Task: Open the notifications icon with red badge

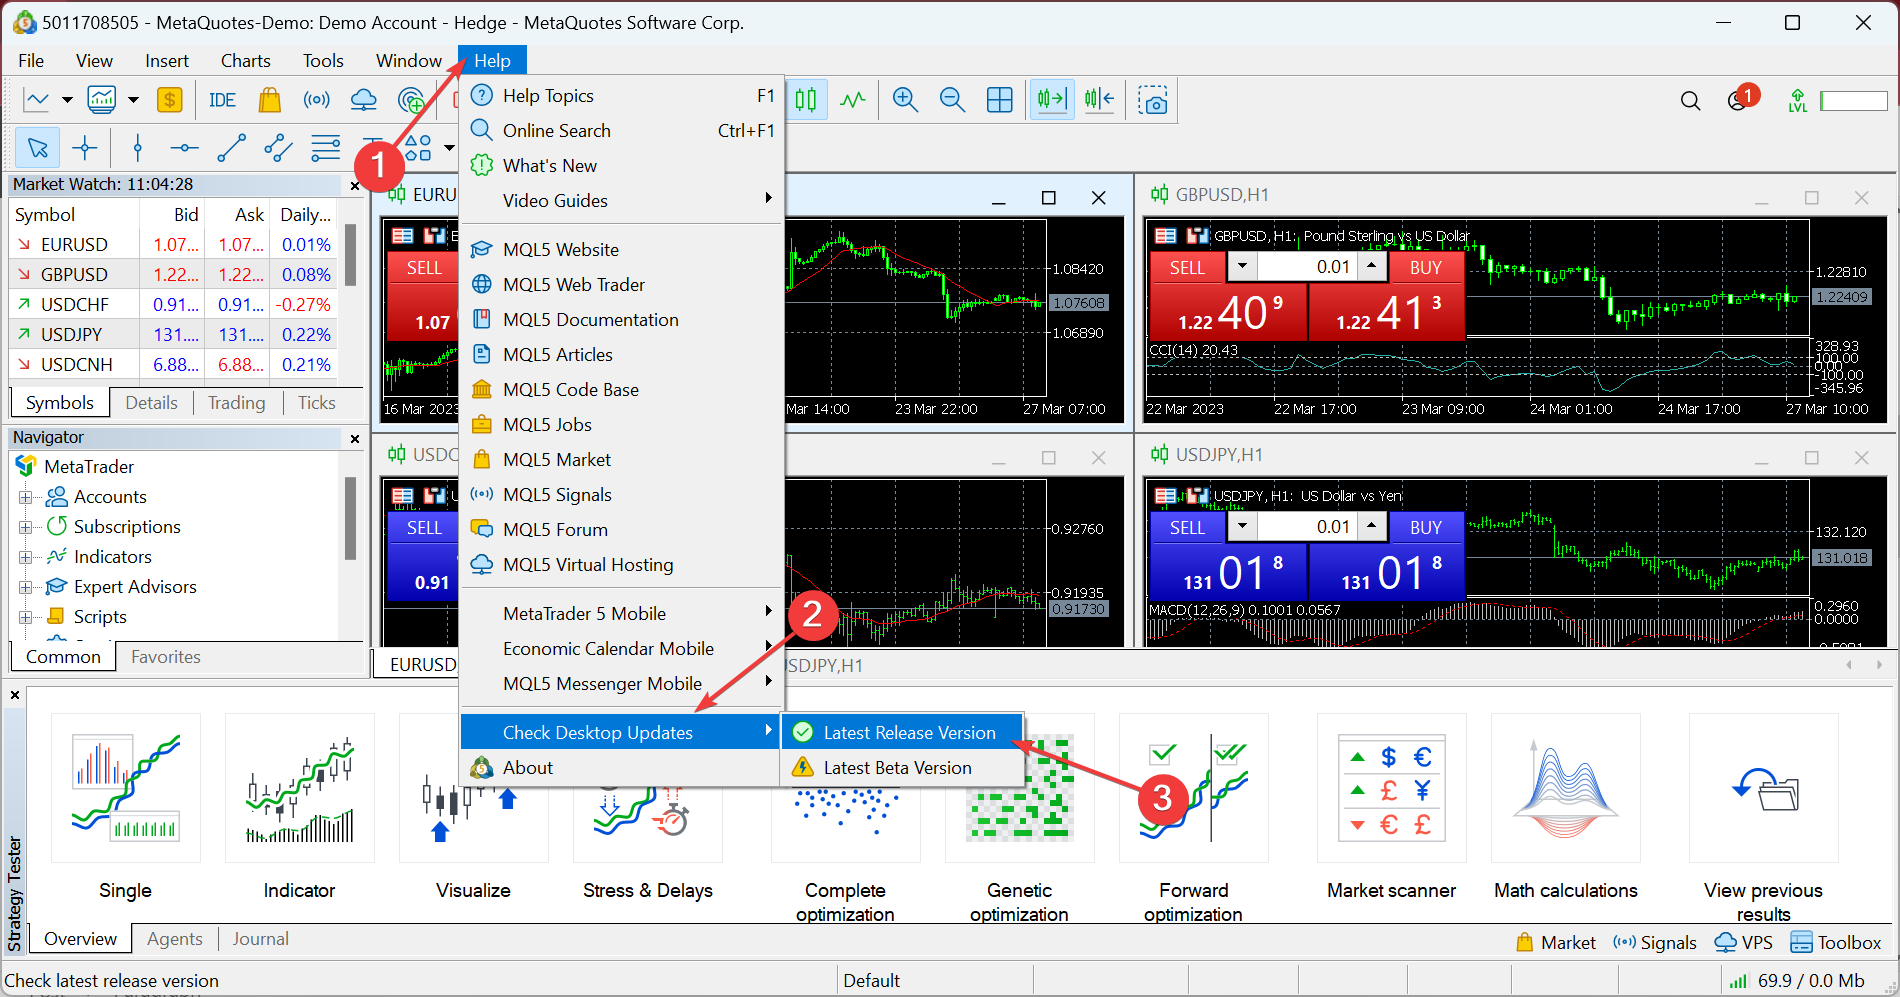Action: click(1741, 100)
